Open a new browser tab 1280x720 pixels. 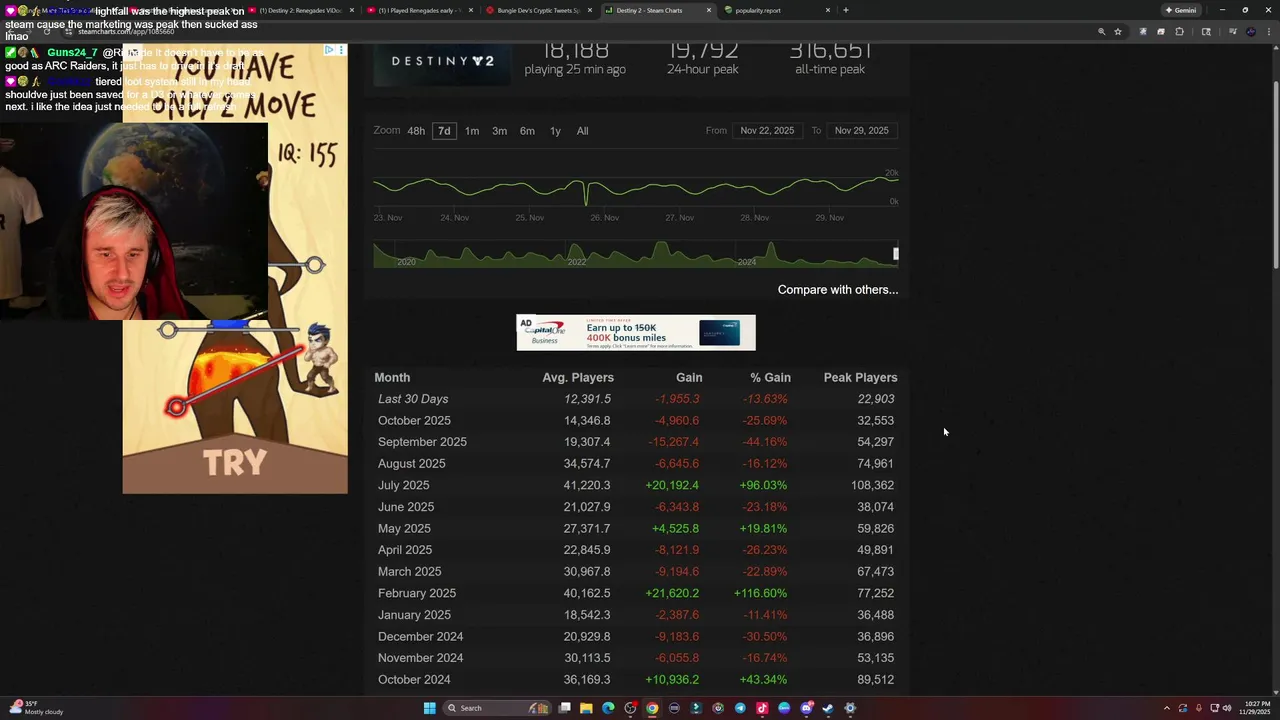846,10
